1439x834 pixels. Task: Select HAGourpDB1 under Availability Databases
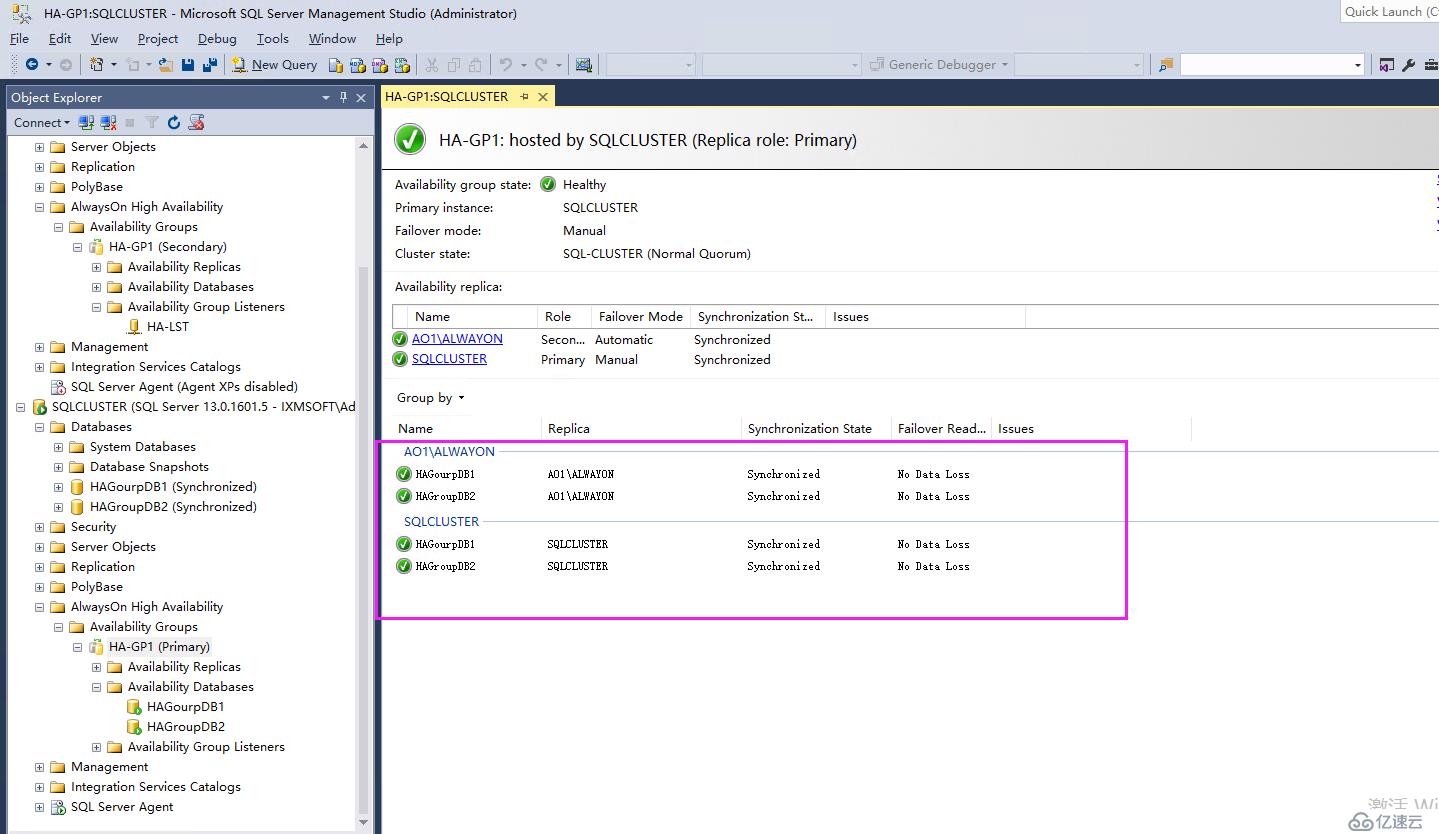[186, 707]
